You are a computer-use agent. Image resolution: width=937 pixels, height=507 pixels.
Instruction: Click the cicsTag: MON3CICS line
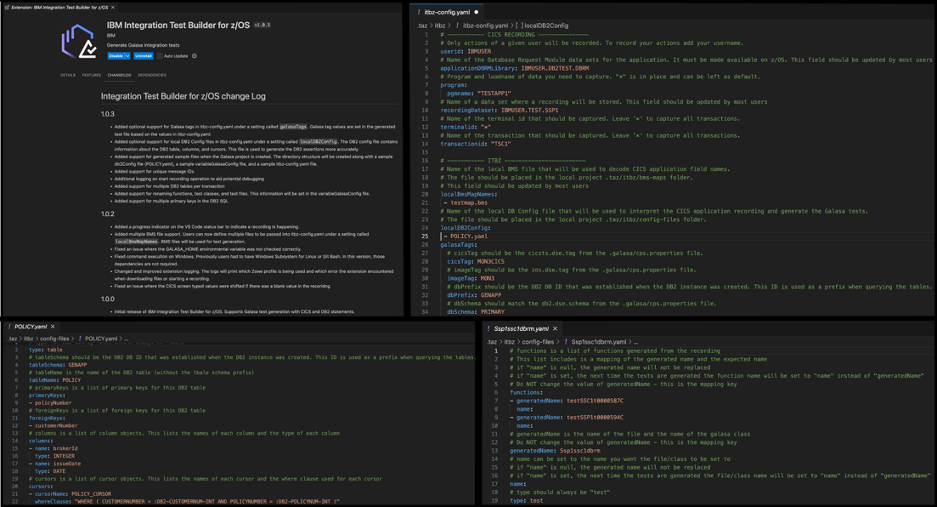click(476, 261)
